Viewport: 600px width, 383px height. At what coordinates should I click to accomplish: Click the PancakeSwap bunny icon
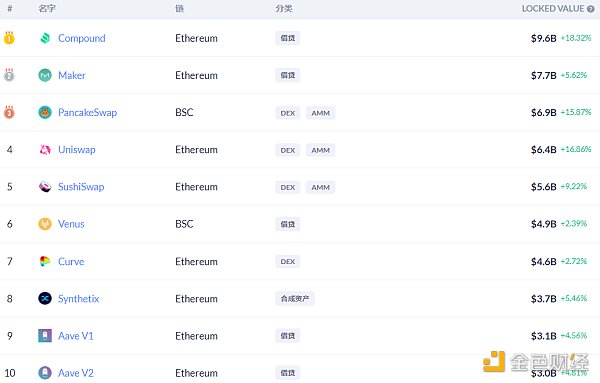click(x=45, y=112)
